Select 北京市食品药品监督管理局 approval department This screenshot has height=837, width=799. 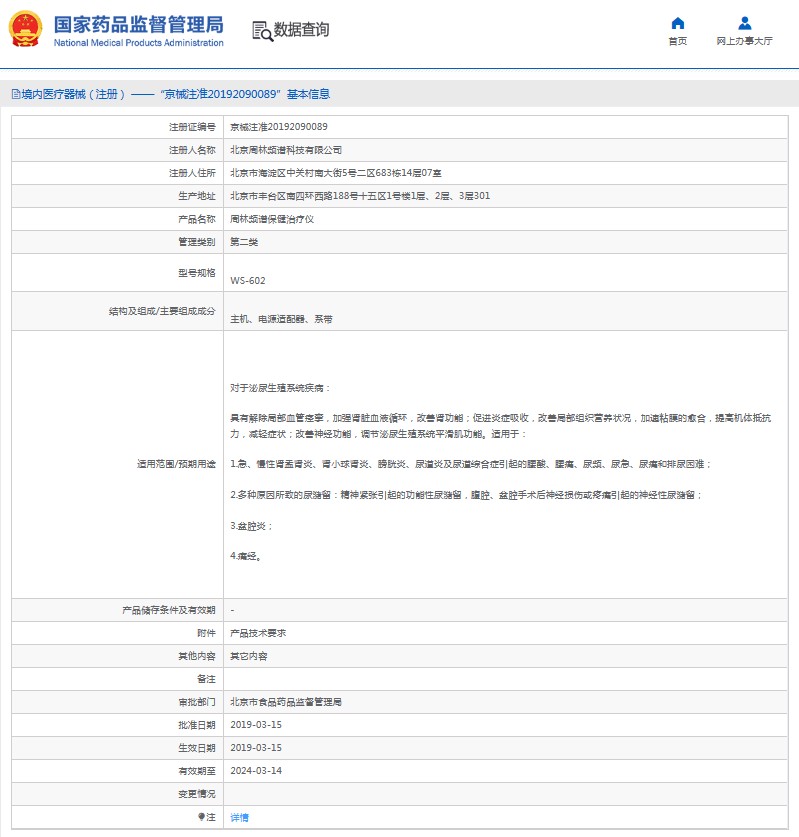(286, 702)
